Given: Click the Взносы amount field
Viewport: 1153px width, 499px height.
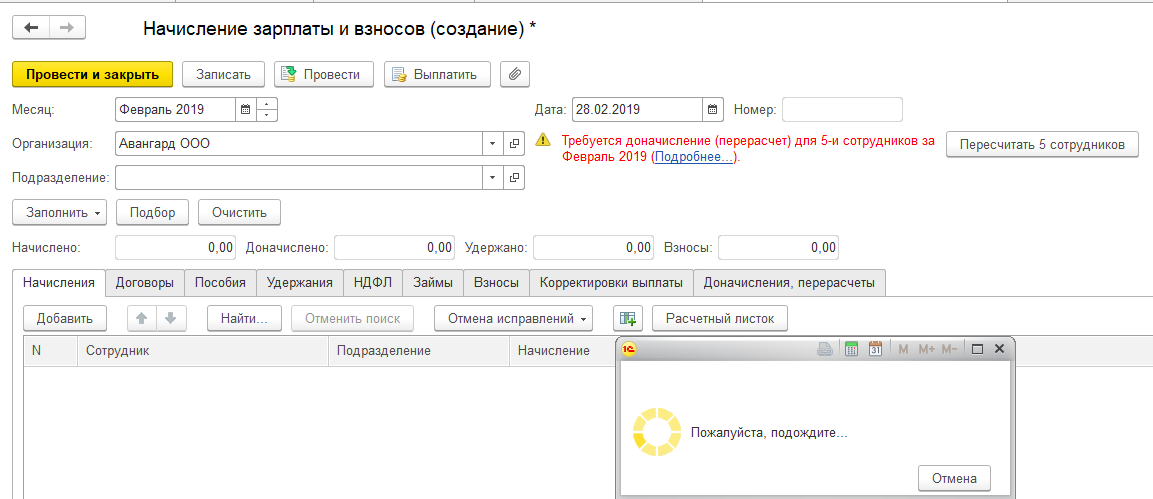Looking at the screenshot, I should click(x=778, y=248).
